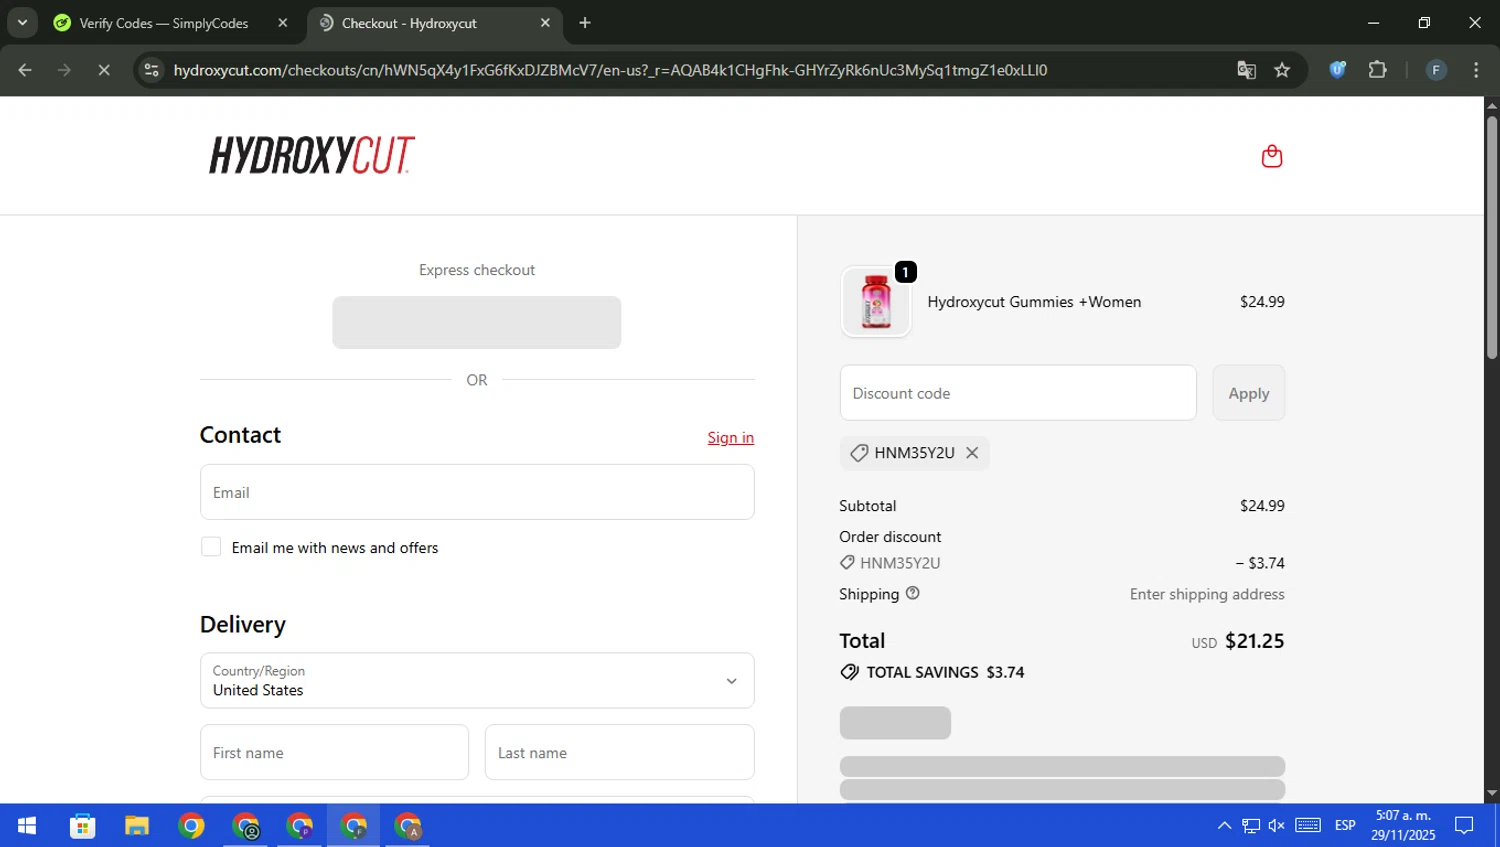
Task: Open the Extensions puzzle menu
Action: (x=1377, y=69)
